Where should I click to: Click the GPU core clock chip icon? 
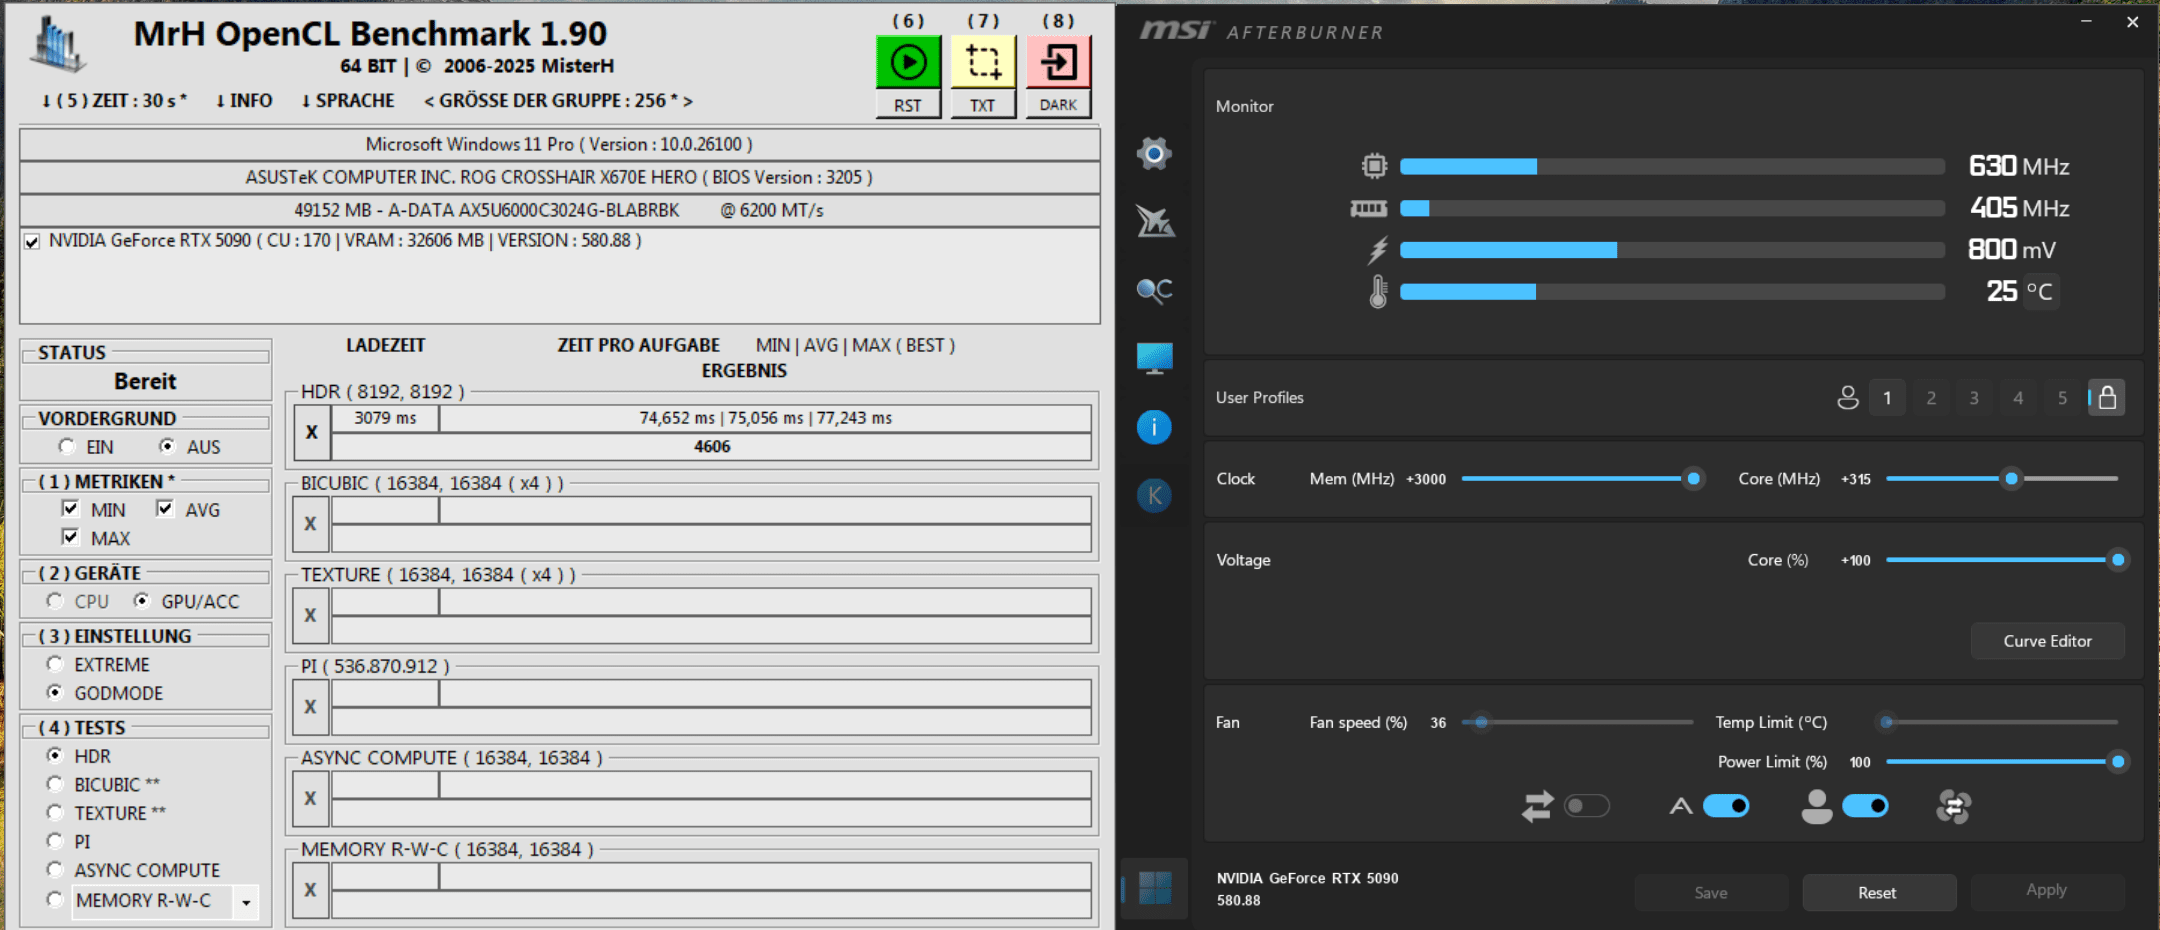pos(1375,166)
